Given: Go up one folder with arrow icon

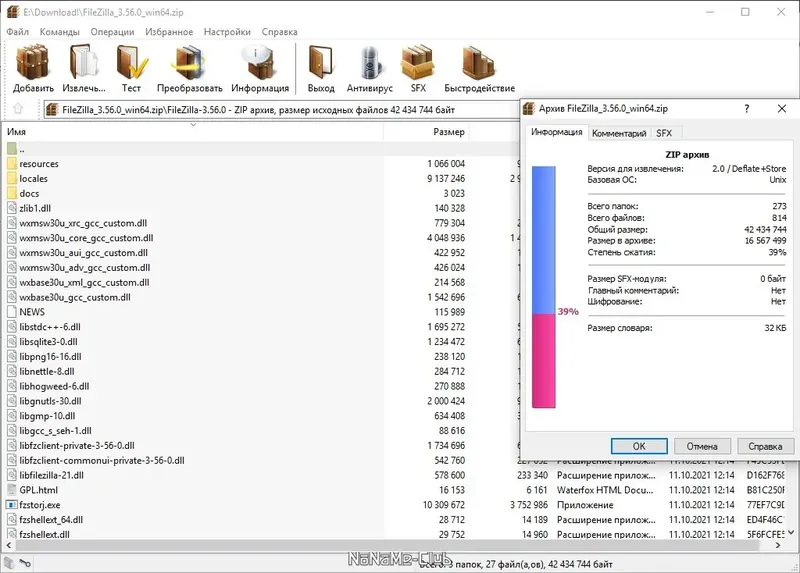Looking at the screenshot, I should point(18,109).
